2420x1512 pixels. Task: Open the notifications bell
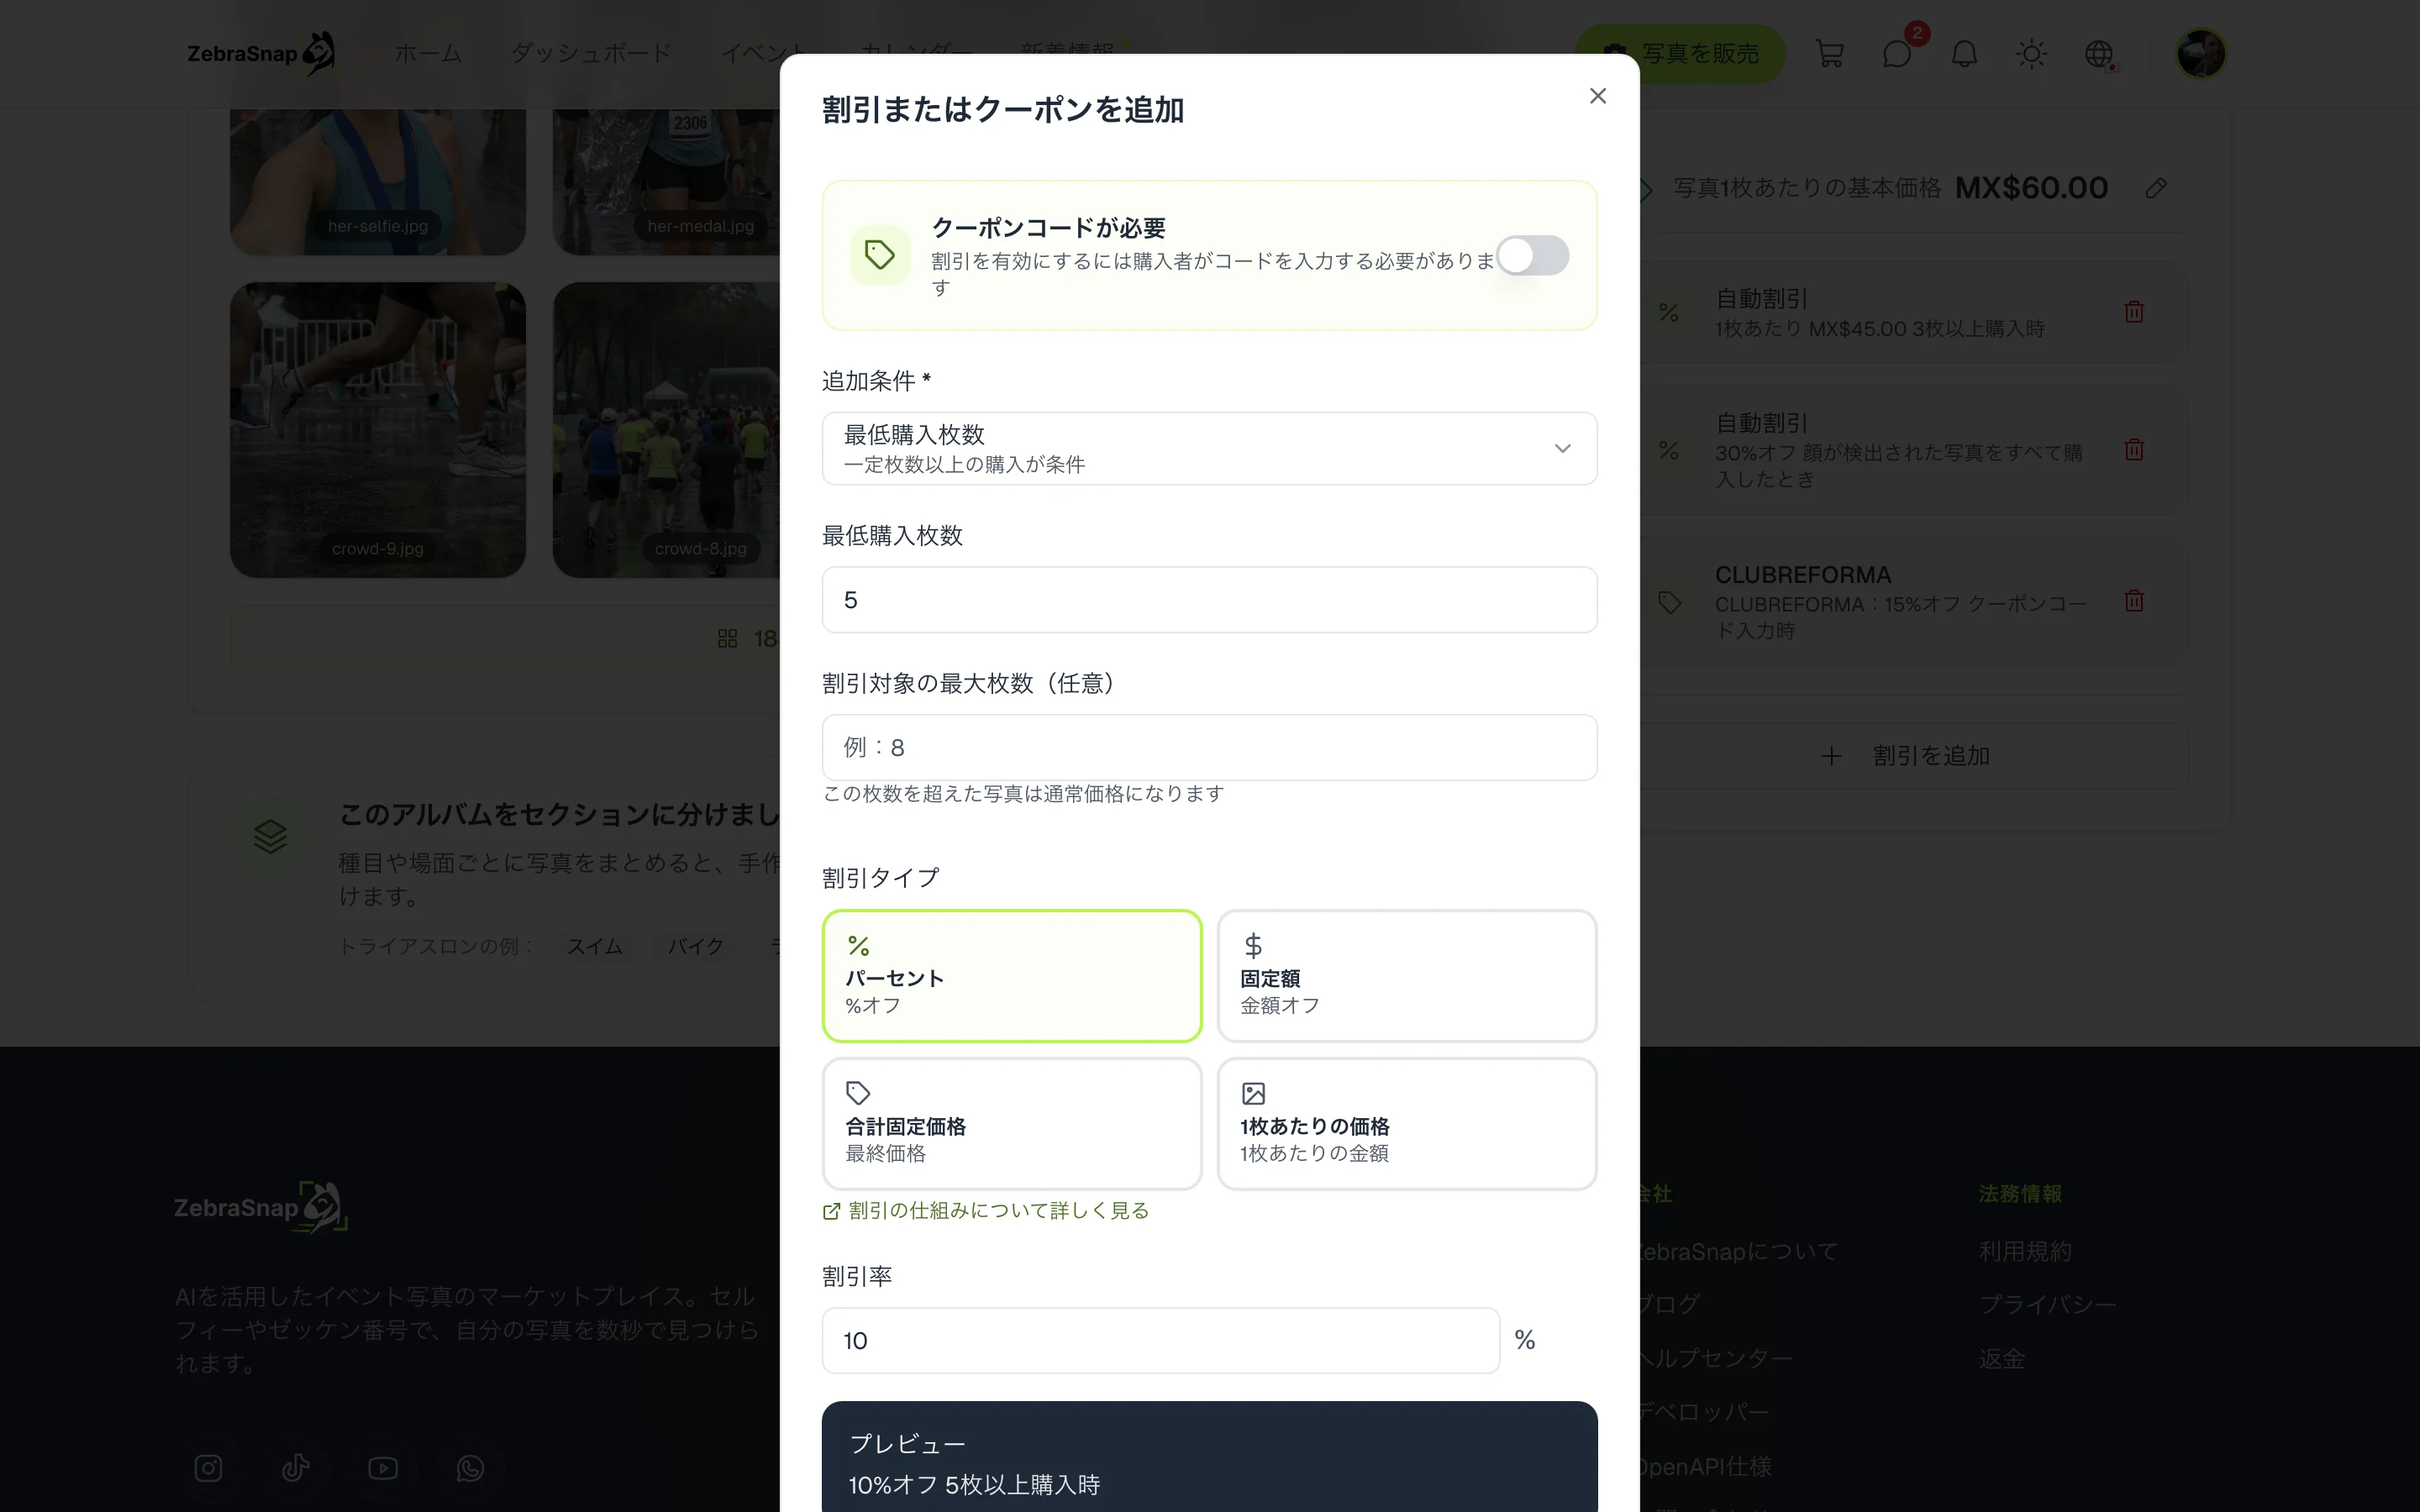click(x=1964, y=54)
